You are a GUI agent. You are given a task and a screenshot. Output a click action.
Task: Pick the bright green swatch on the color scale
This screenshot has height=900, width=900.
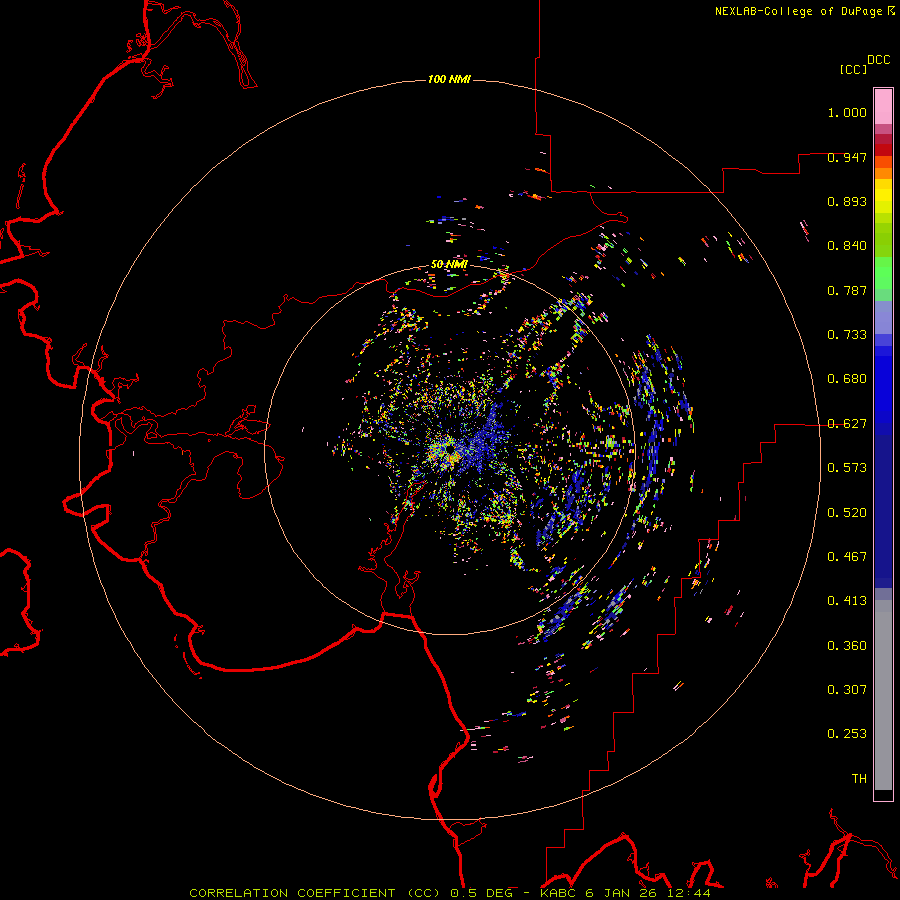pyautogui.click(x=883, y=273)
